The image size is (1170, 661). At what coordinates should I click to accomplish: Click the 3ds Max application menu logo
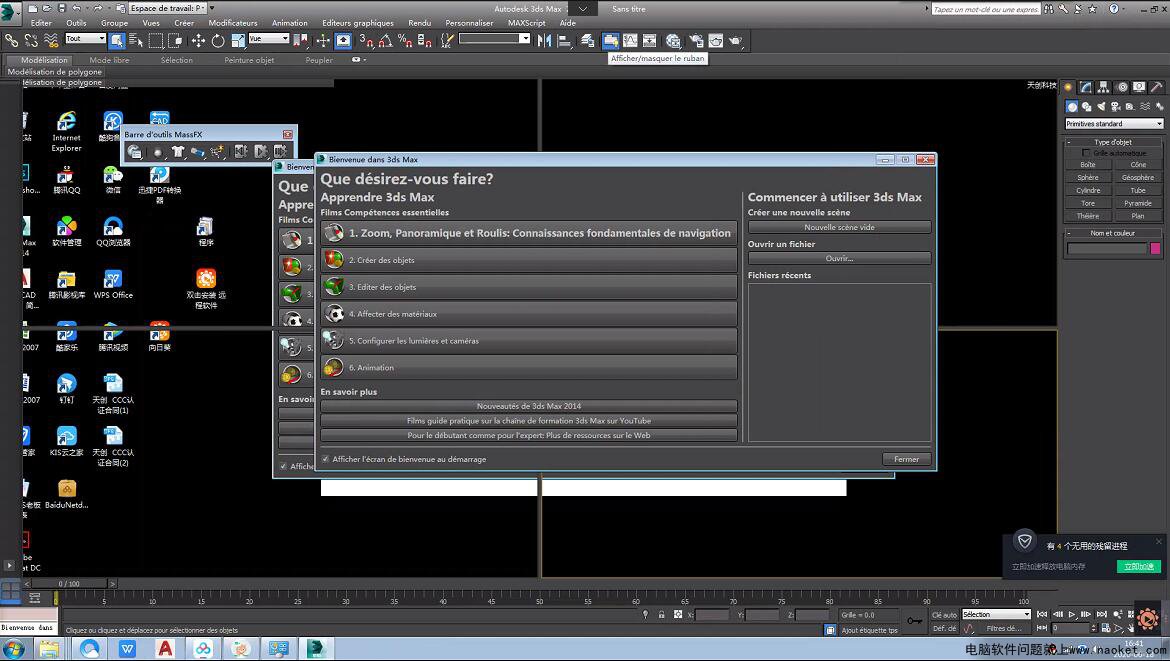[10, 14]
